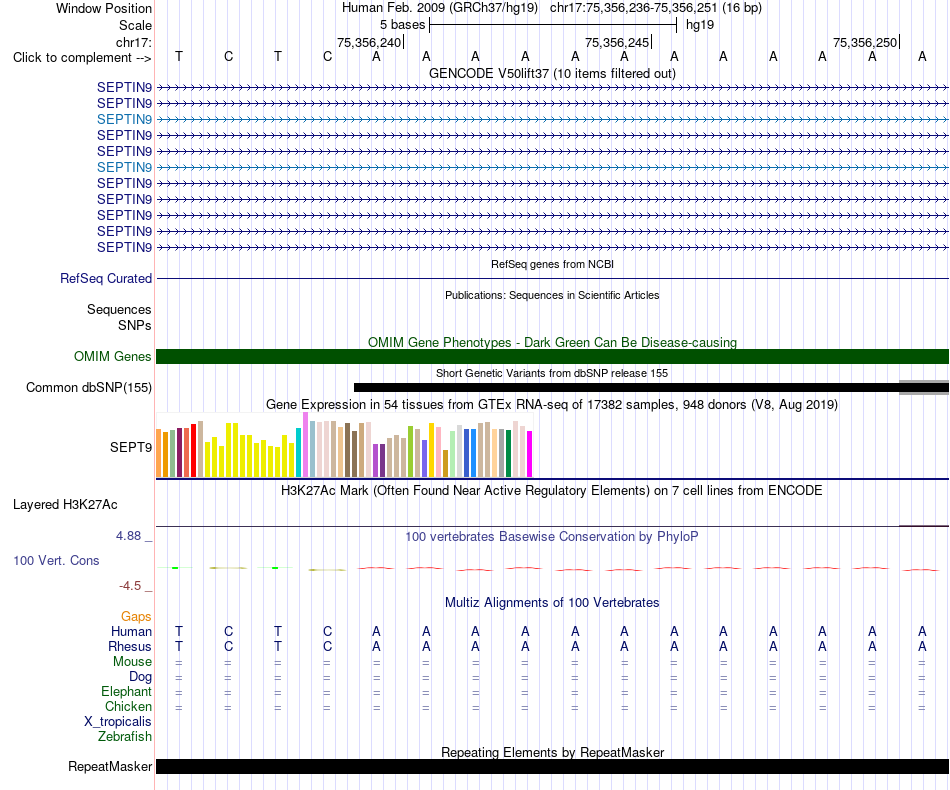Click the Rhesus alignment row label
950x790 pixels.
tap(130, 646)
